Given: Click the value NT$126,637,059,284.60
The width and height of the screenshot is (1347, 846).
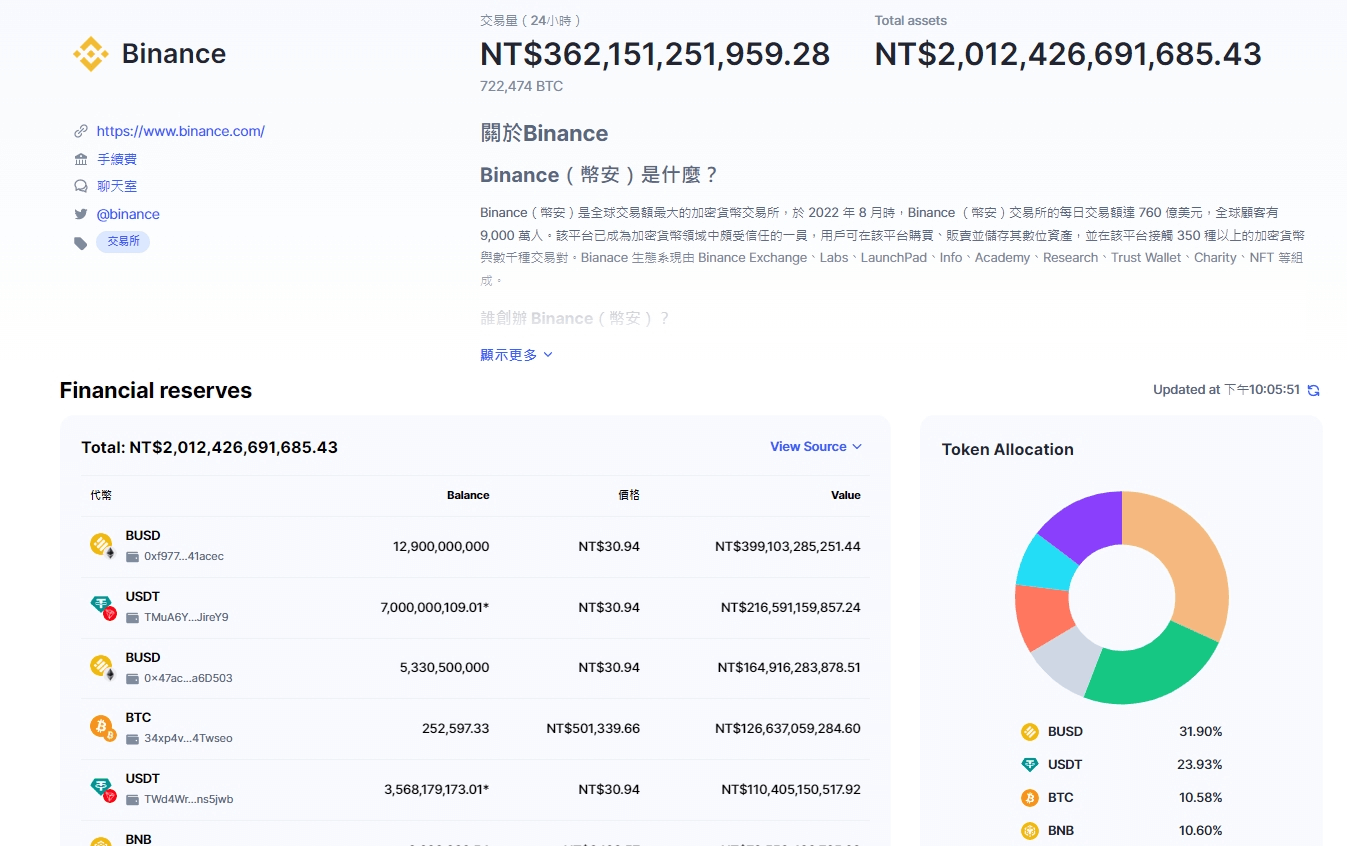Looking at the screenshot, I should [x=788, y=728].
